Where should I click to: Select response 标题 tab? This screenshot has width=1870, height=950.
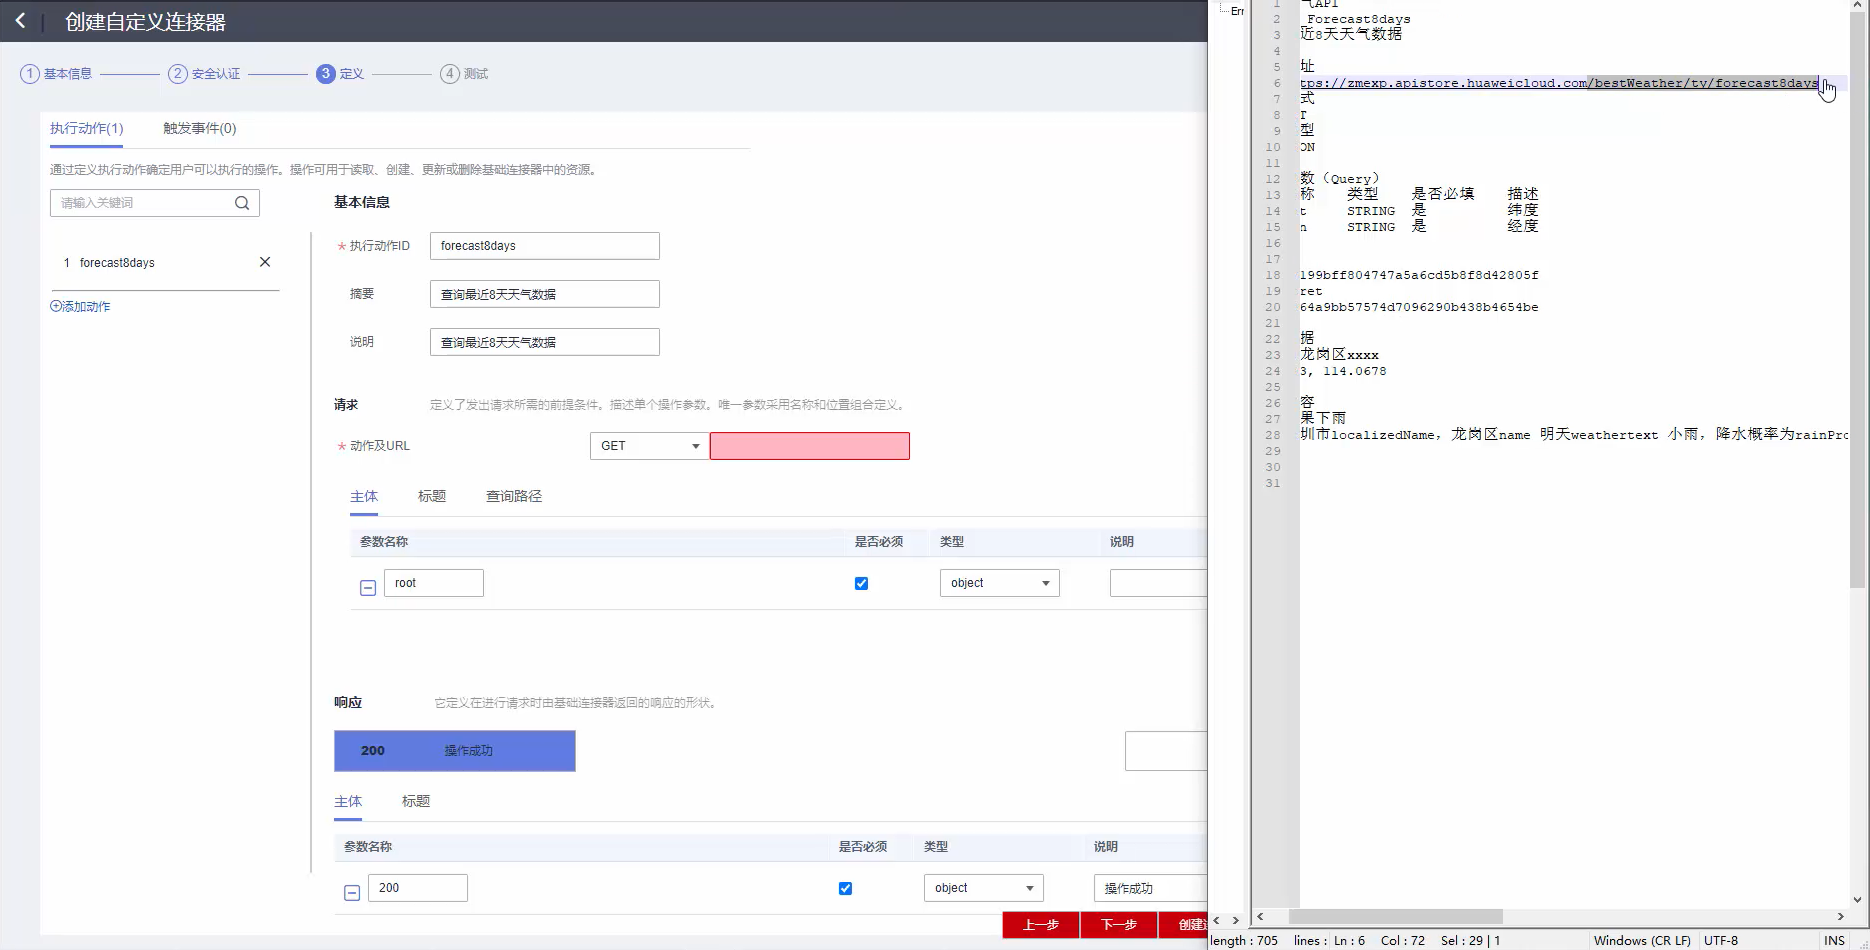tap(416, 802)
